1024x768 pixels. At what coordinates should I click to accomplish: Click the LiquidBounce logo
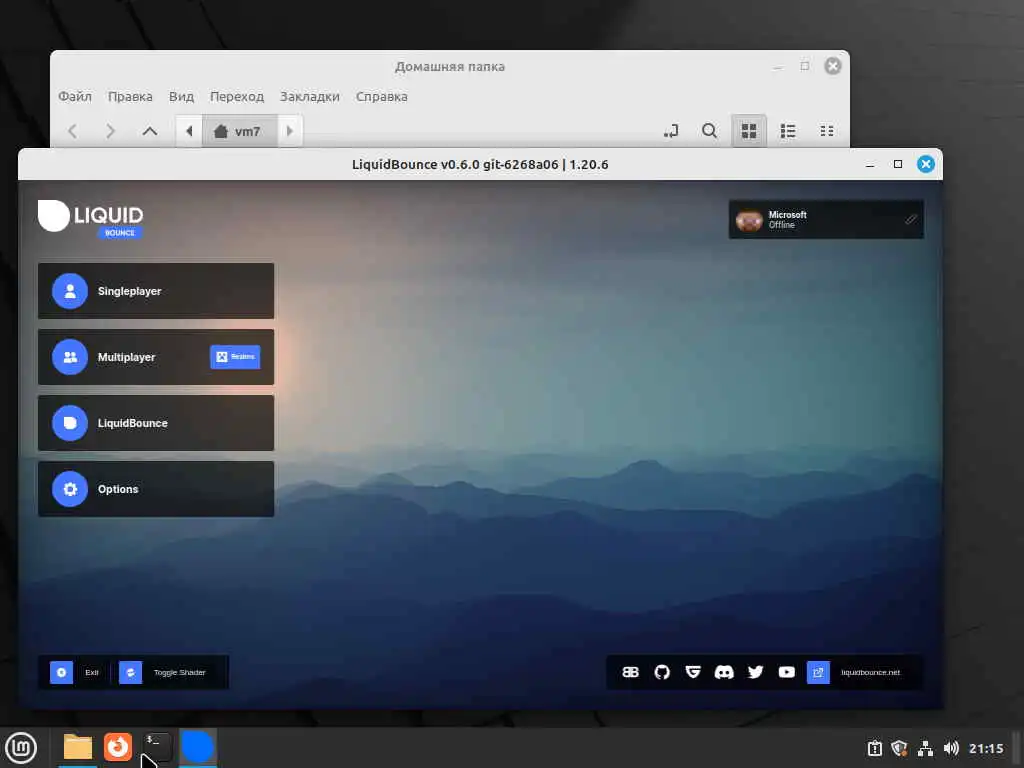90,219
